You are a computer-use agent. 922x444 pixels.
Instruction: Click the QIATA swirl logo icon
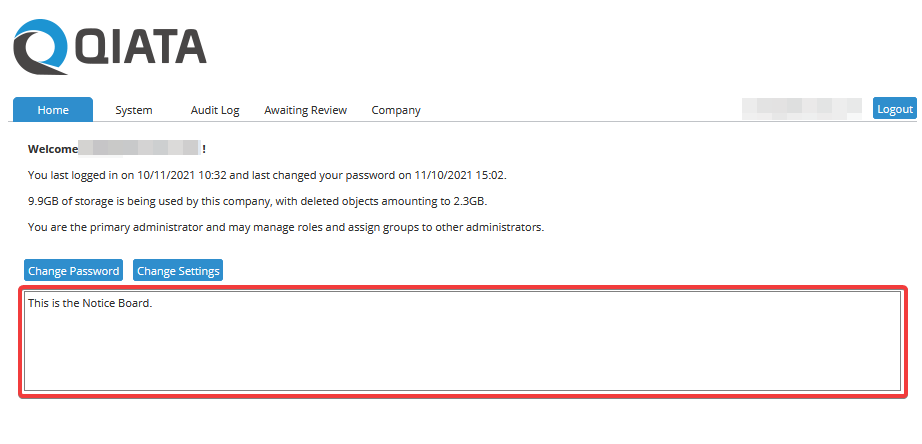tap(40, 46)
